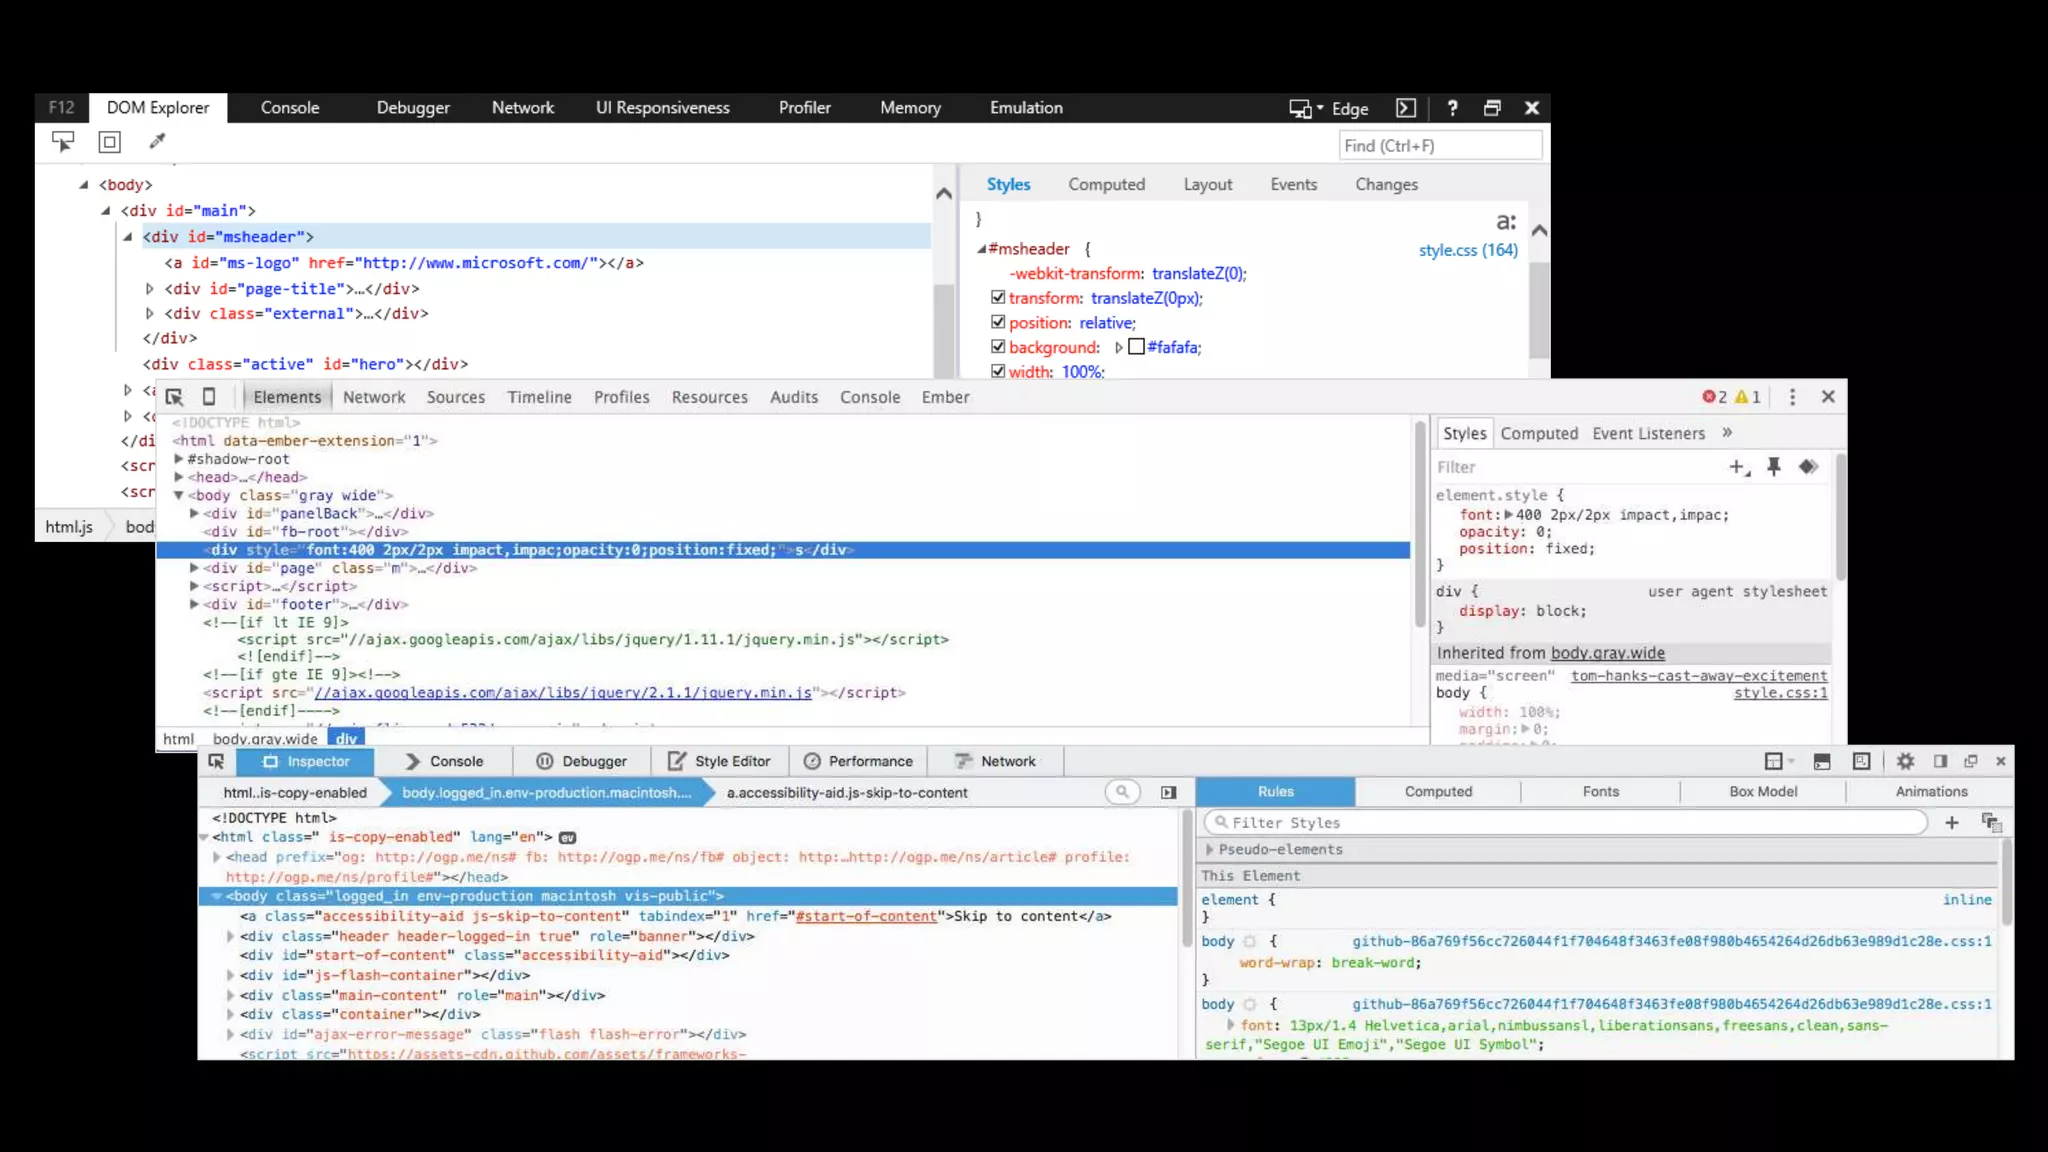The image size is (2048, 1152).
Task: Focus Find (Ctrl+F) search box in Edge
Action: (1439, 146)
